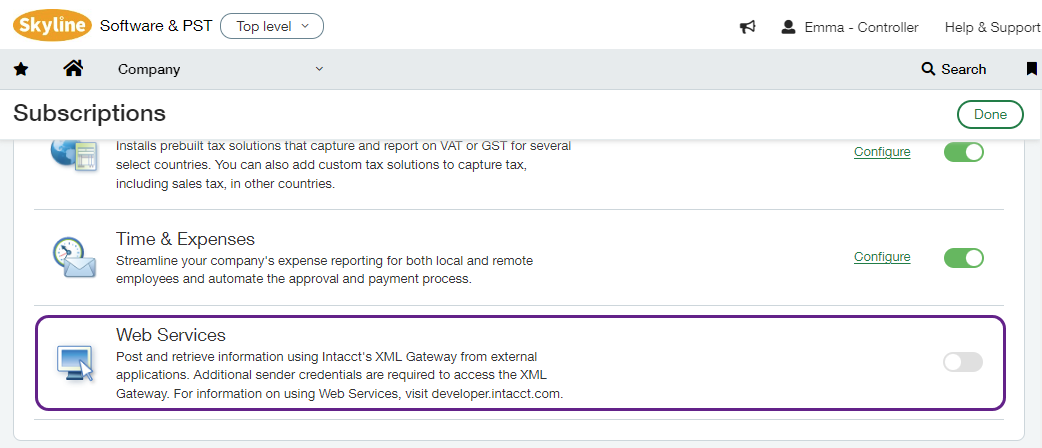Click the Skyline logo

coord(52,26)
